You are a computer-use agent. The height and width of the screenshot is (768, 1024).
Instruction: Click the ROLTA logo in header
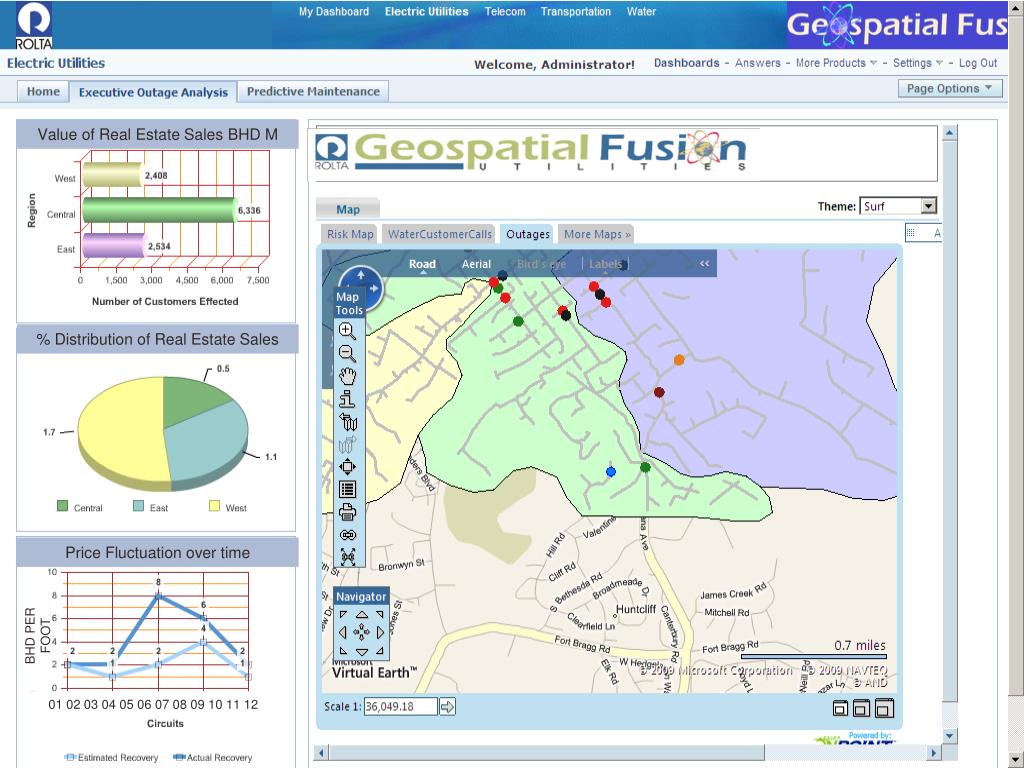pos(33,25)
